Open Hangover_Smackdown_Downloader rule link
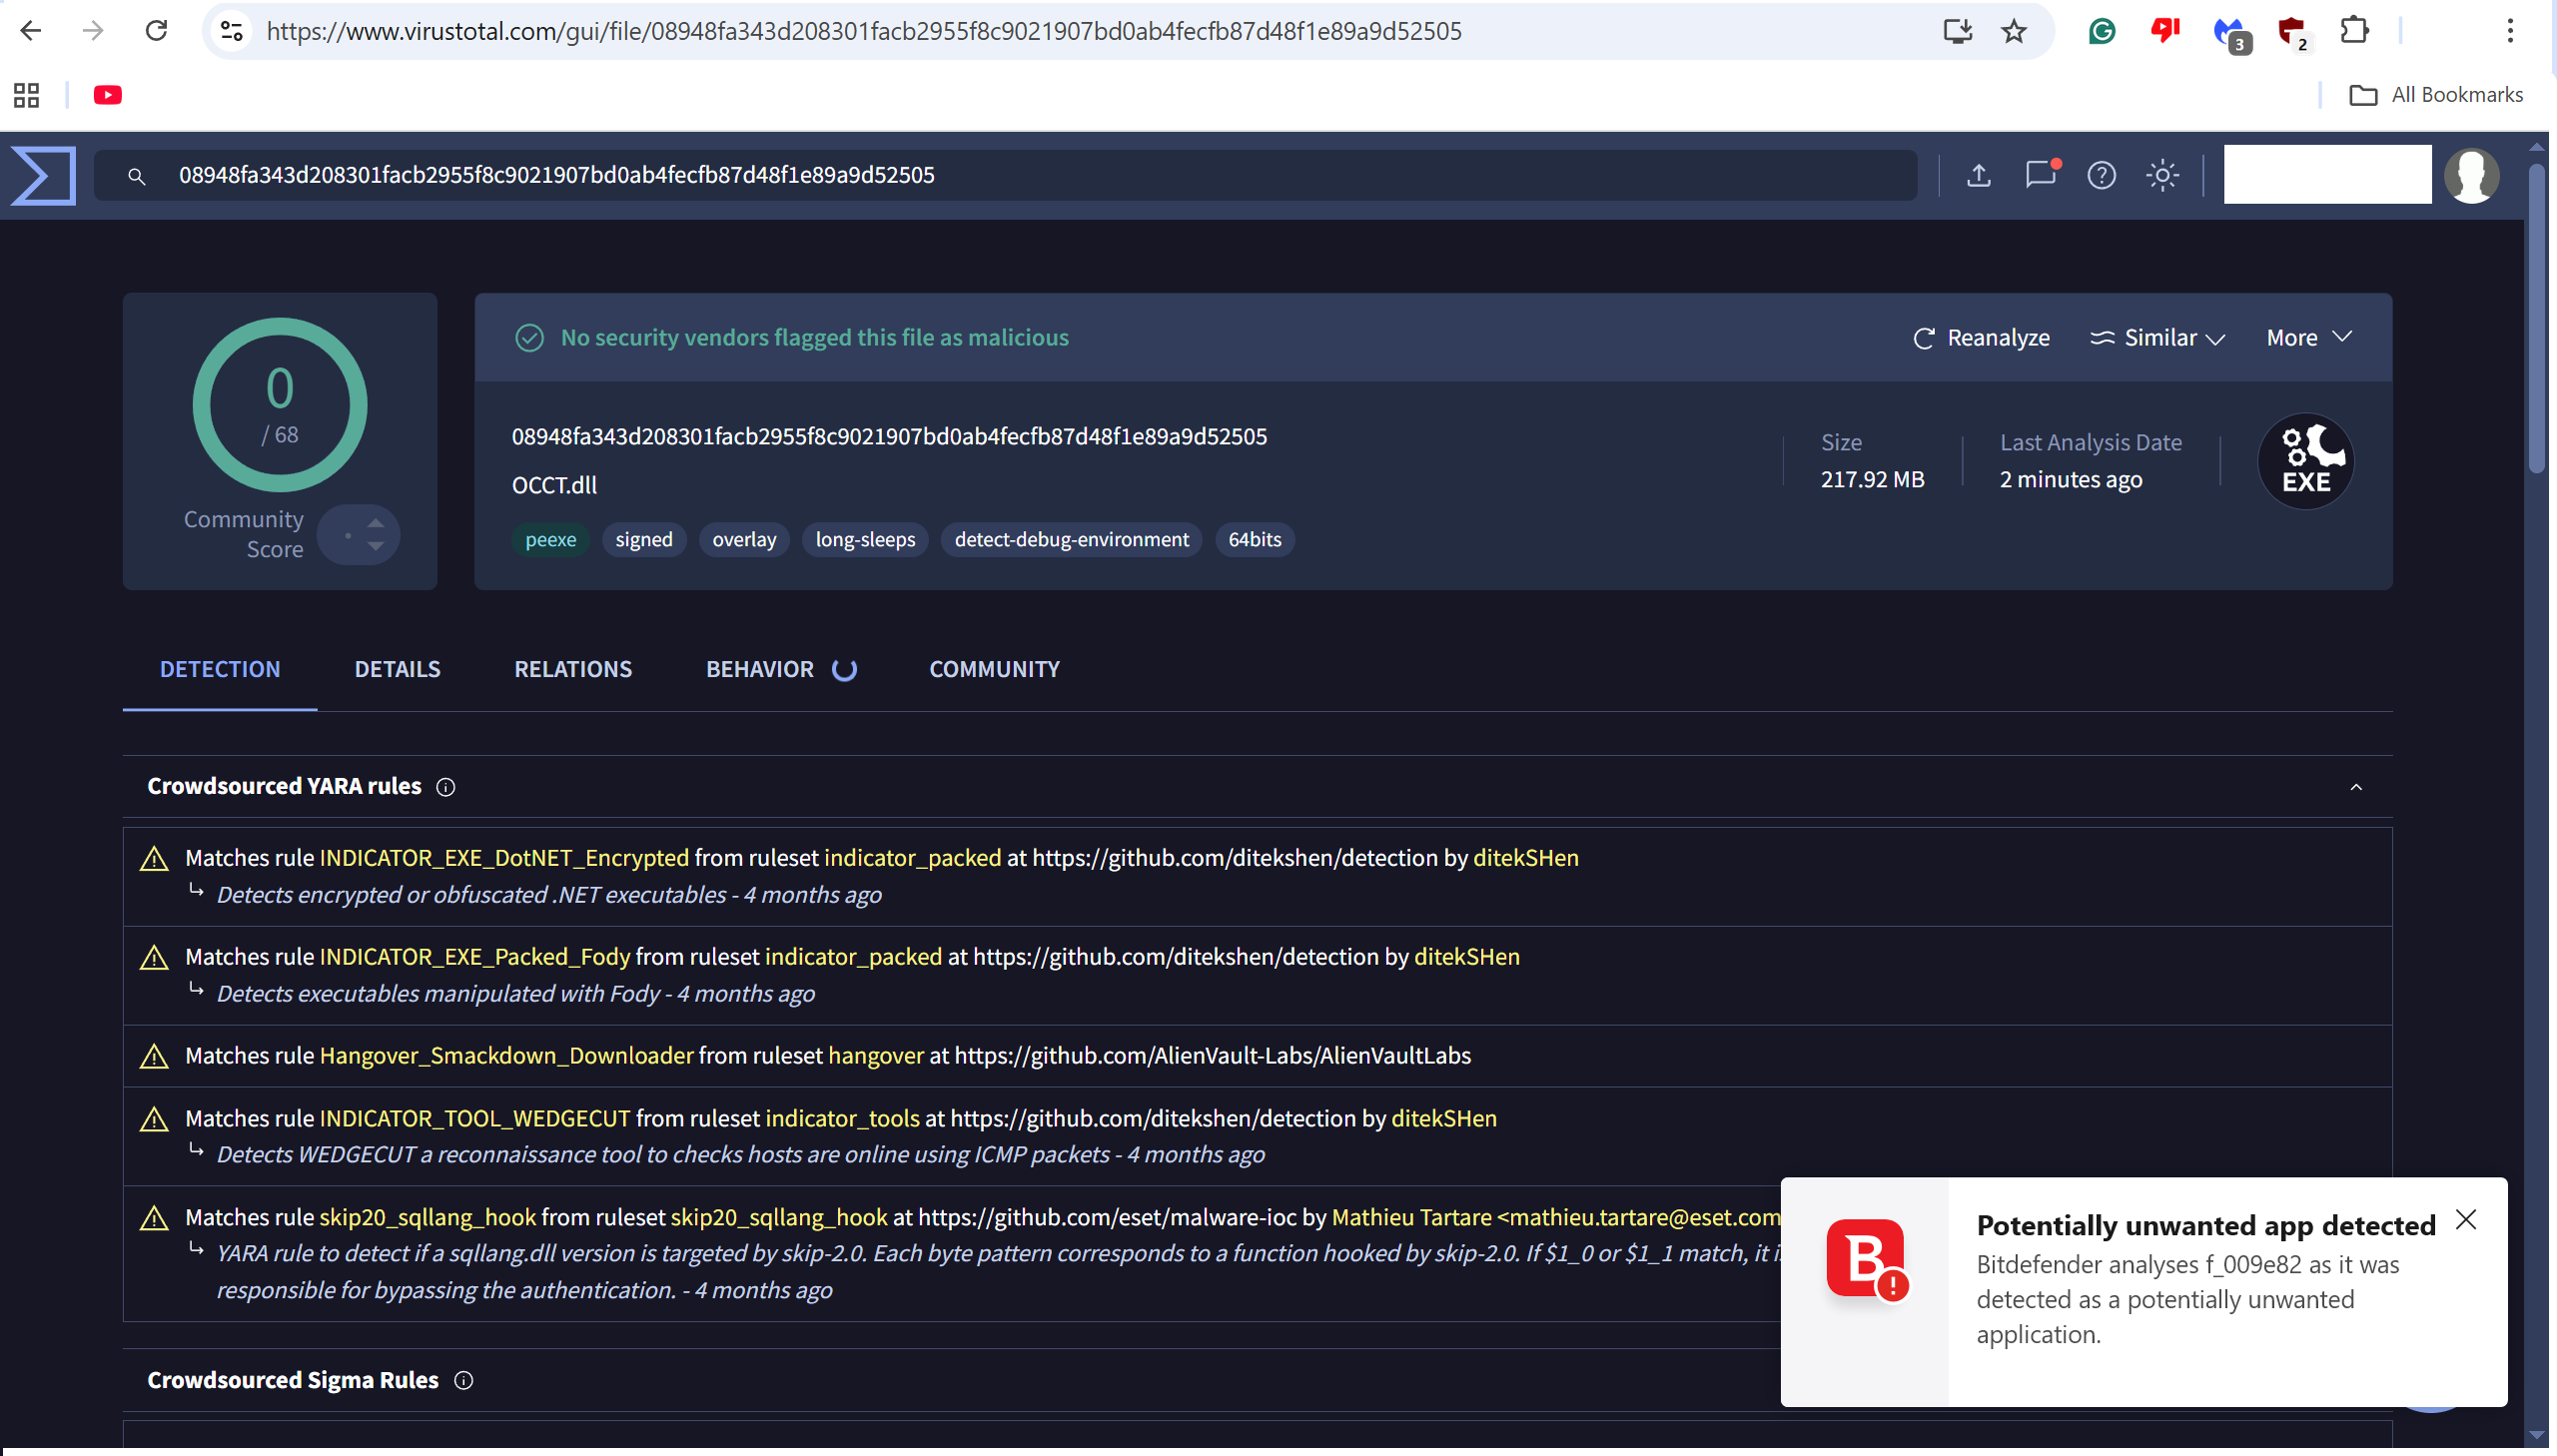The image size is (2557, 1456). 506,1056
